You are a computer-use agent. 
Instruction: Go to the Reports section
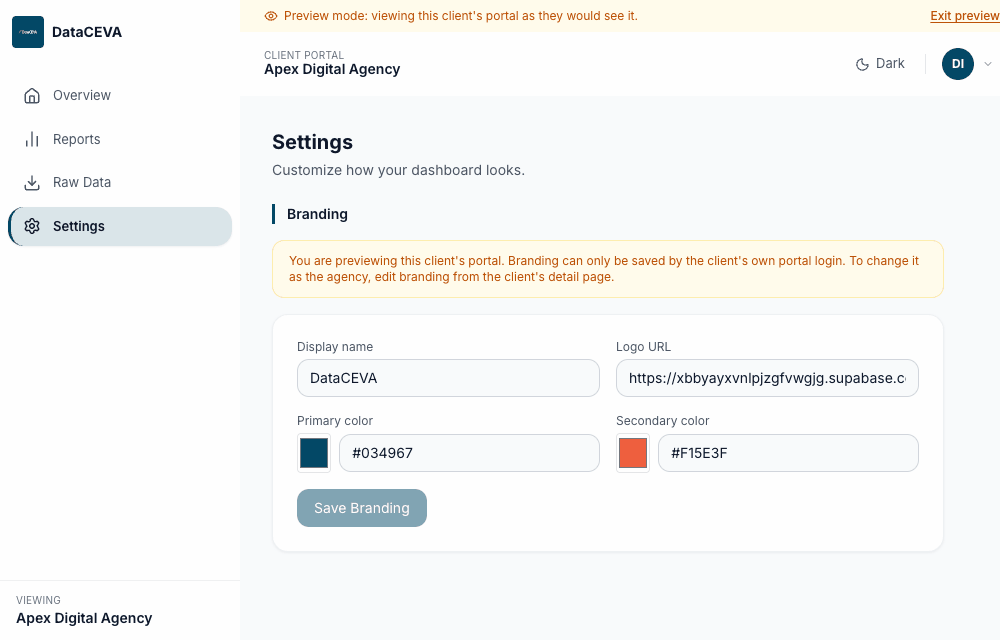pos(120,139)
